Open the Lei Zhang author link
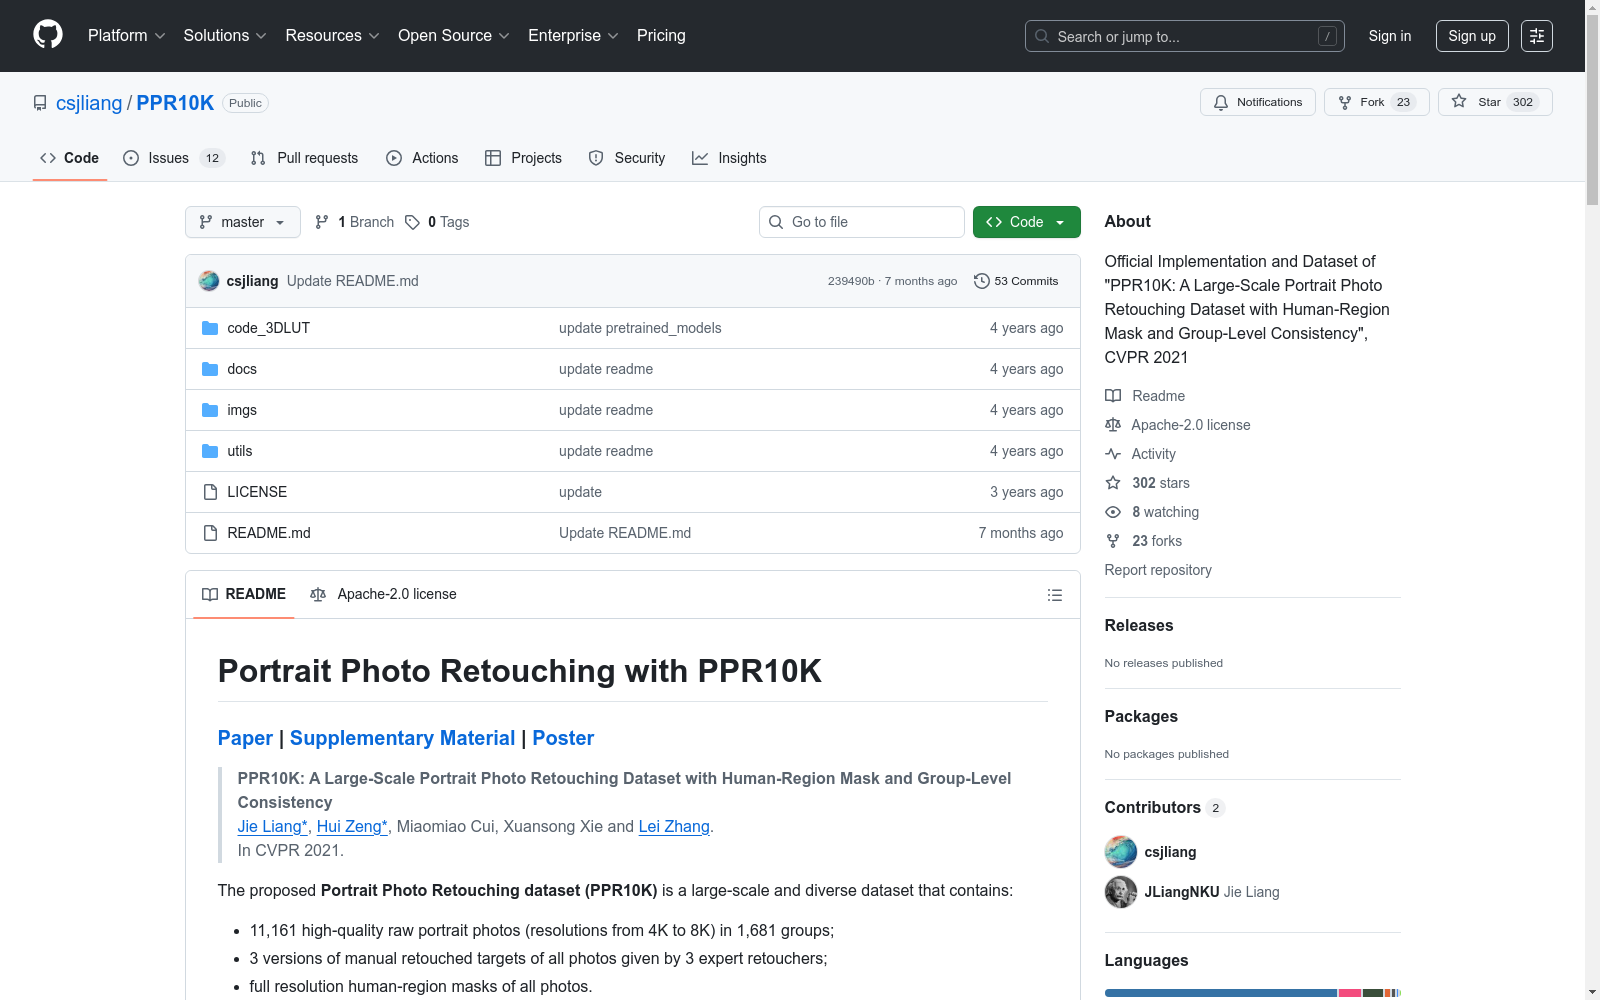The width and height of the screenshot is (1600, 1000). (x=674, y=826)
